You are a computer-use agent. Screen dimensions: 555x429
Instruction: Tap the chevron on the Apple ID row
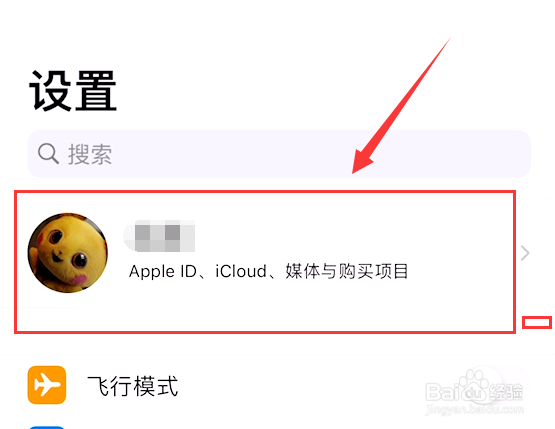(525, 253)
